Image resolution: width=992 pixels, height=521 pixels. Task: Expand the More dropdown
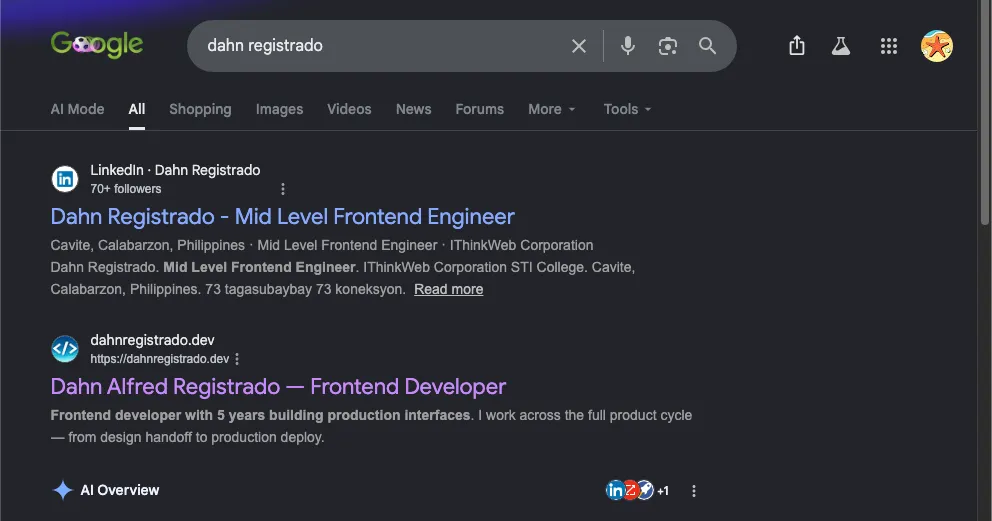(552, 109)
